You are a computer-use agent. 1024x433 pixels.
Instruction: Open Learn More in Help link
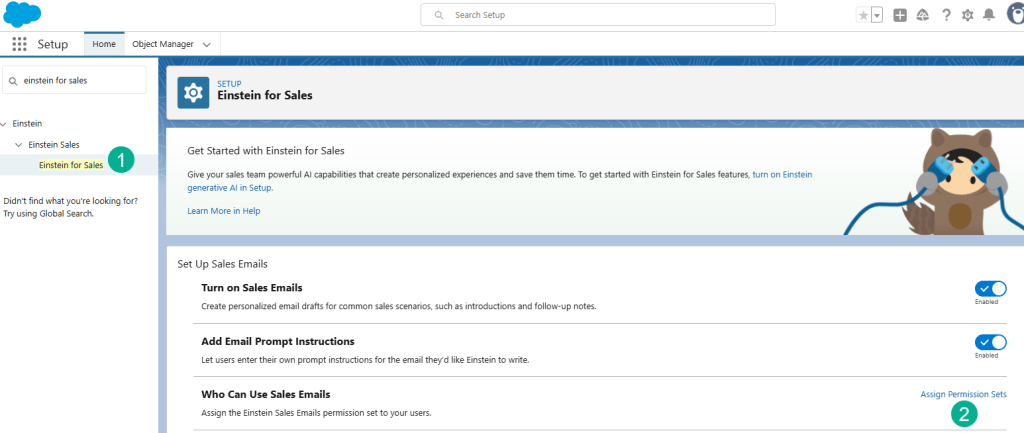click(x=223, y=211)
